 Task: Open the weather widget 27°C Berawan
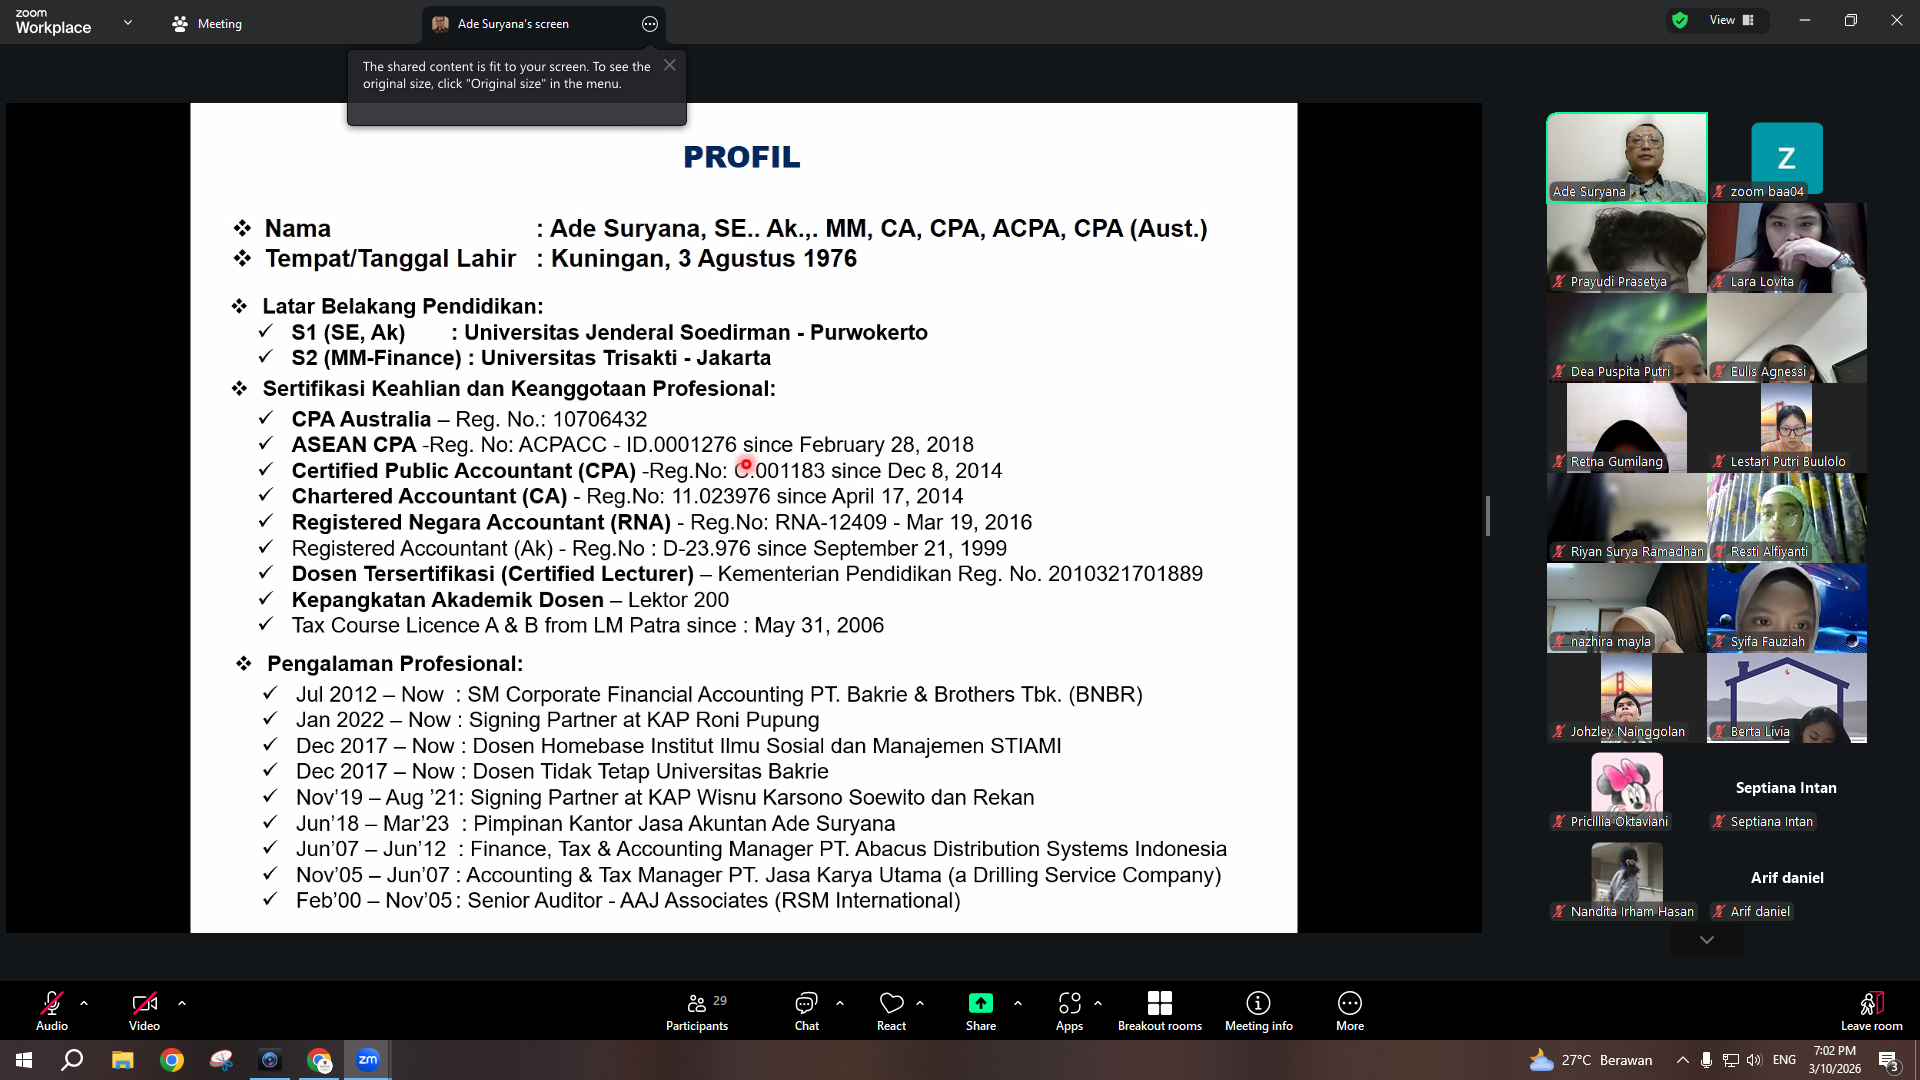coord(1591,1060)
